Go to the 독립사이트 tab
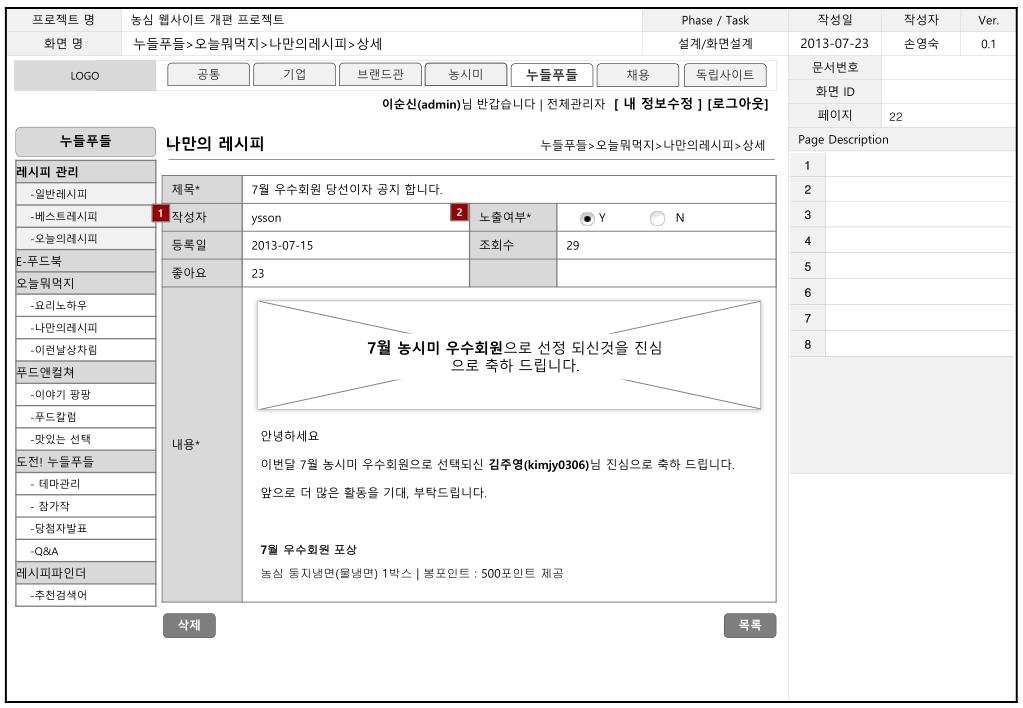Screen dimensions: 1023x708 725,74
